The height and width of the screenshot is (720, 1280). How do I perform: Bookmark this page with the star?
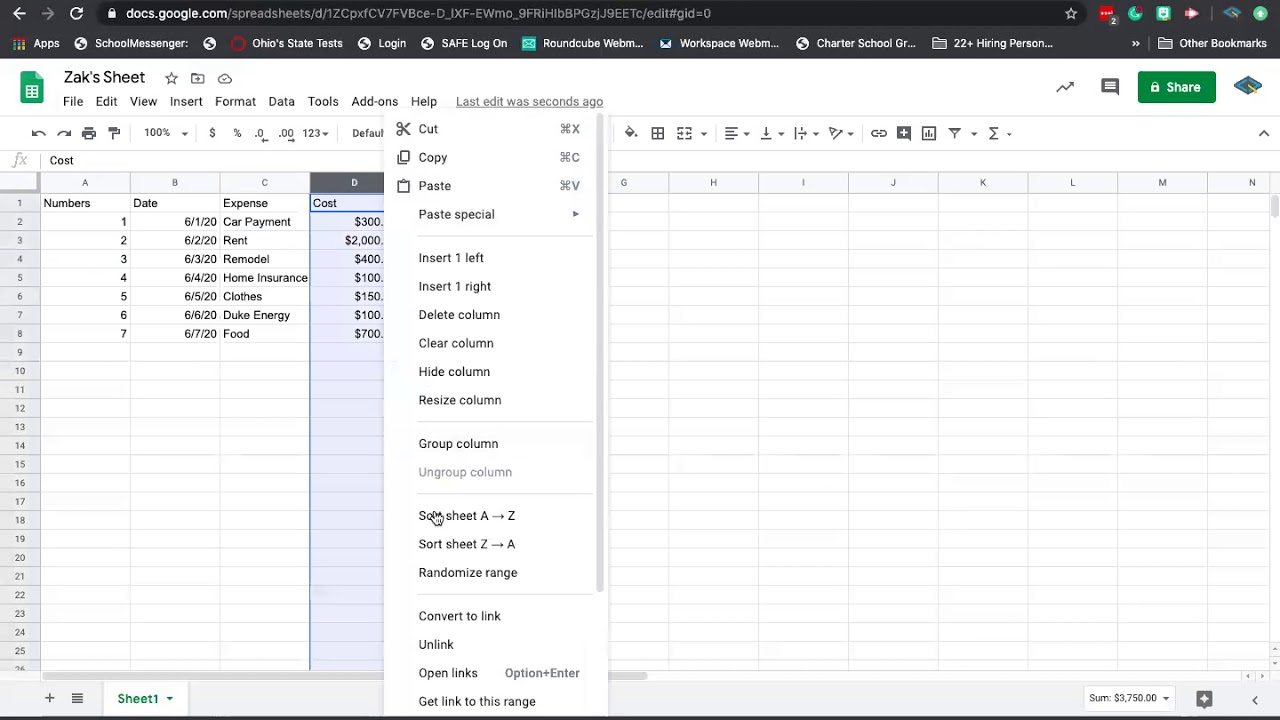pos(1071,14)
